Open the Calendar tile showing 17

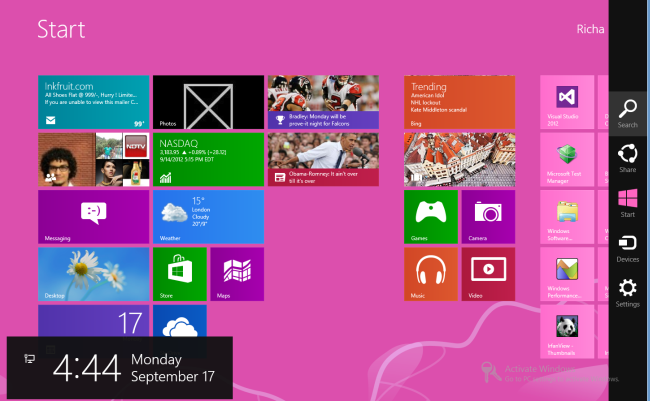point(94,321)
